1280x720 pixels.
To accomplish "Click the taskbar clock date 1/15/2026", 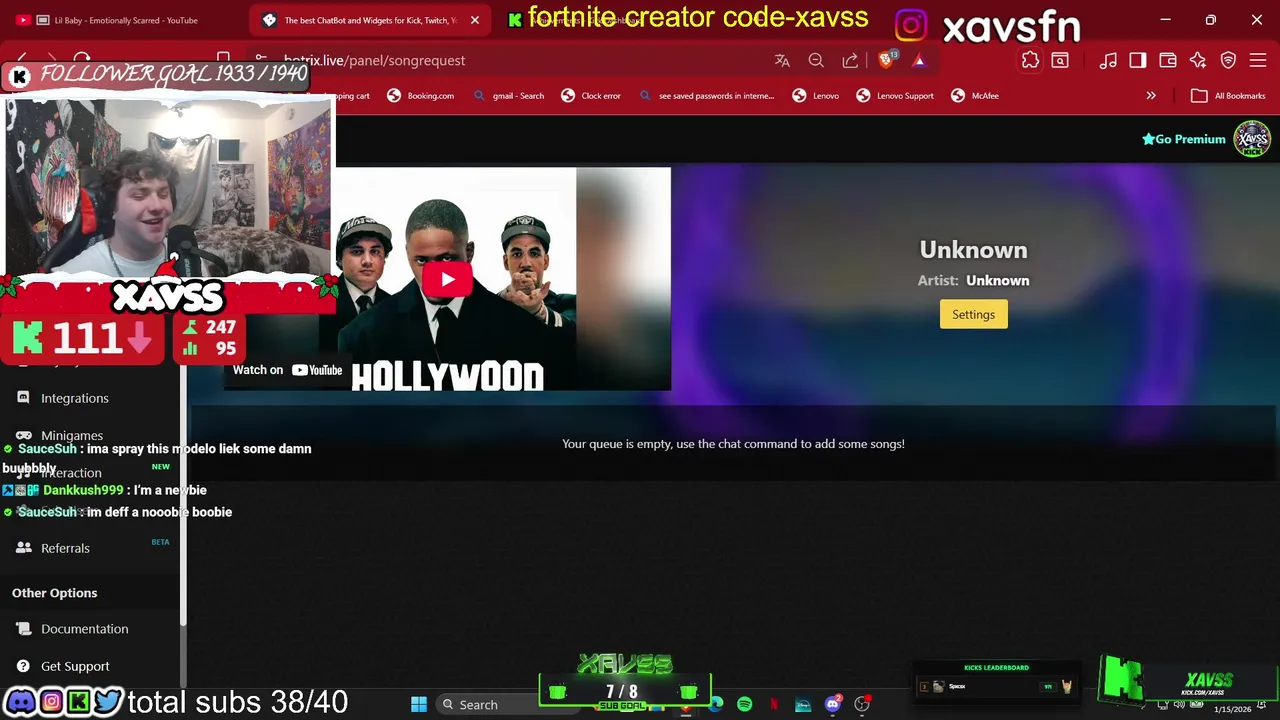I will (x=1232, y=709).
